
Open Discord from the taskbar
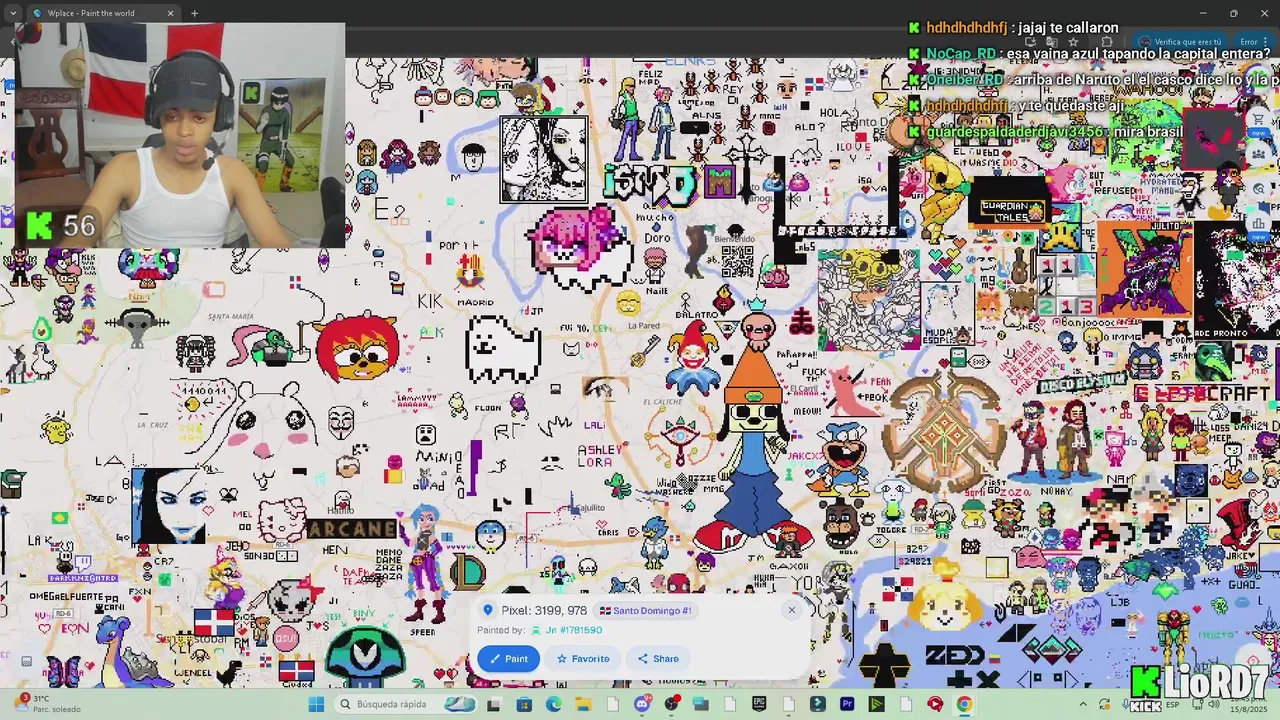click(642, 704)
